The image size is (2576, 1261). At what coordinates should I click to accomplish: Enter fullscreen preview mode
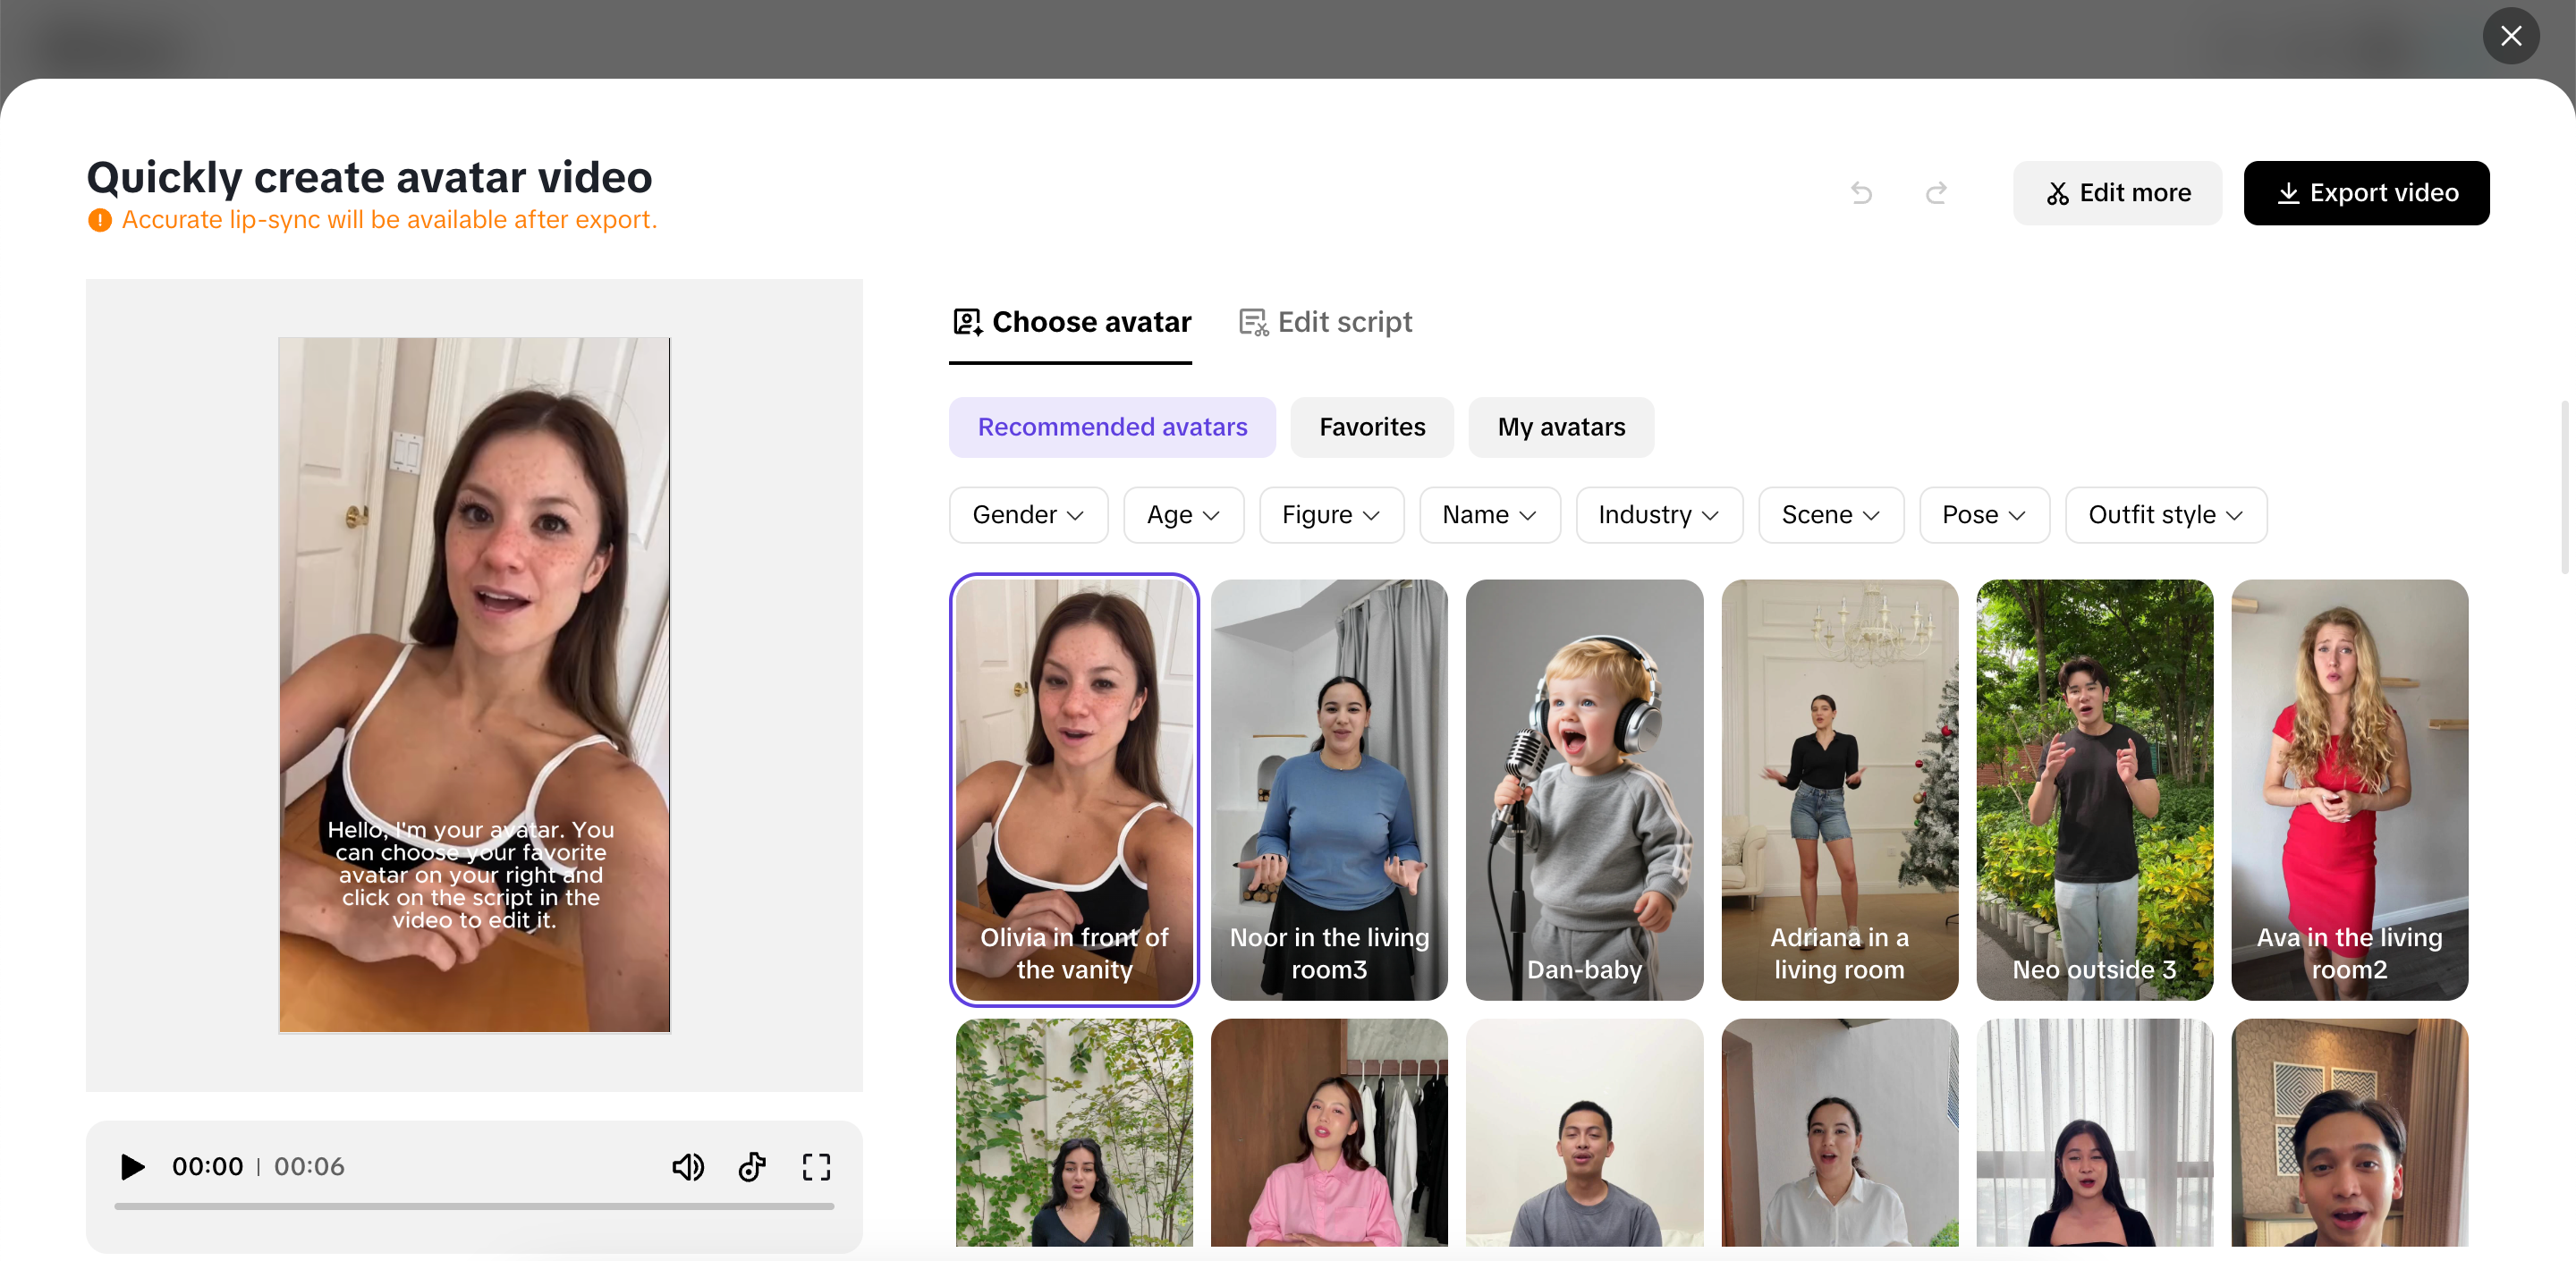[816, 1166]
